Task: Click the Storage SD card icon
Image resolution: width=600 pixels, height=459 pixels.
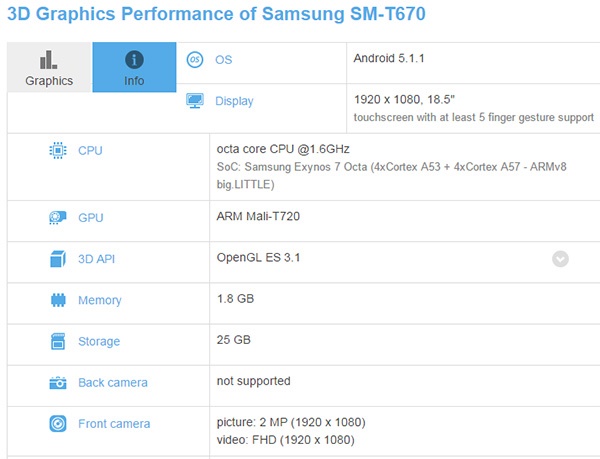Action: pos(58,341)
